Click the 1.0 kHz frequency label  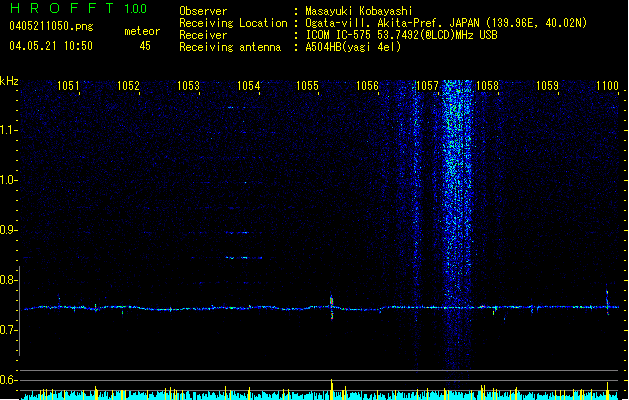[8, 180]
